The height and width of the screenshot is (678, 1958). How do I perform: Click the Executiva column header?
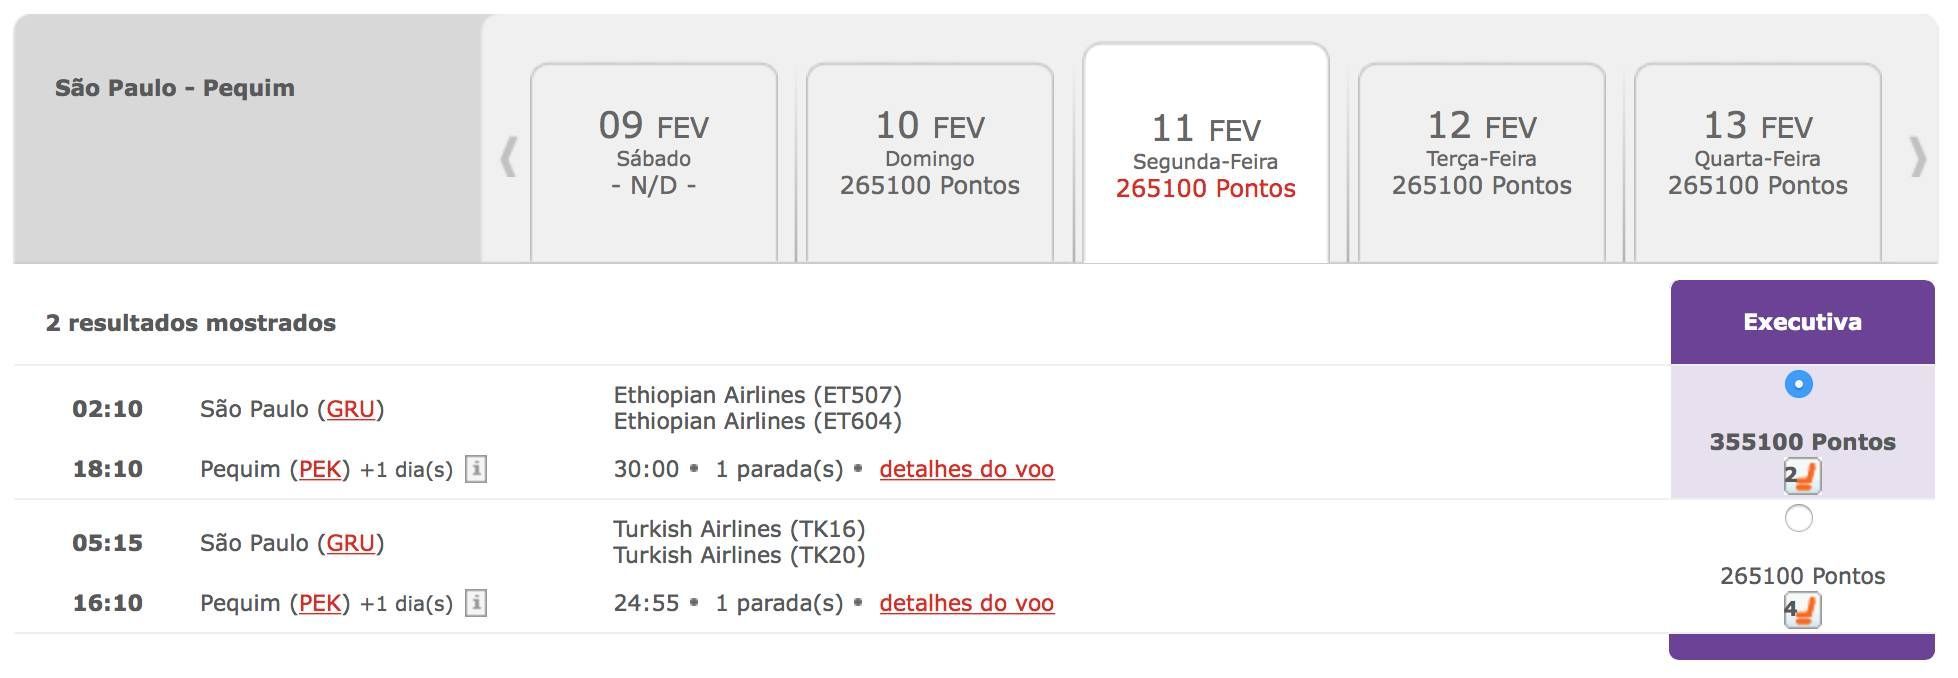coord(1802,322)
